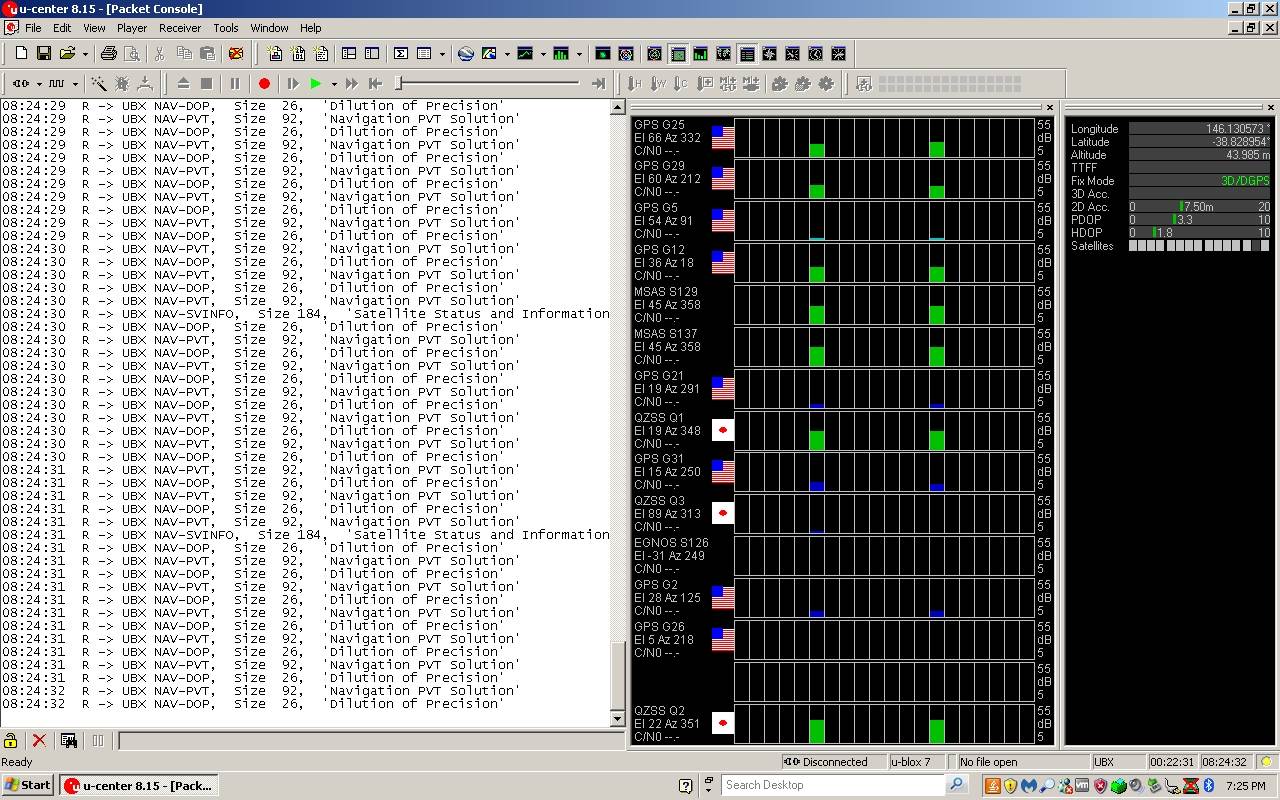The width and height of the screenshot is (1280, 800).
Task: Open the Tools menu
Action: tap(226, 28)
